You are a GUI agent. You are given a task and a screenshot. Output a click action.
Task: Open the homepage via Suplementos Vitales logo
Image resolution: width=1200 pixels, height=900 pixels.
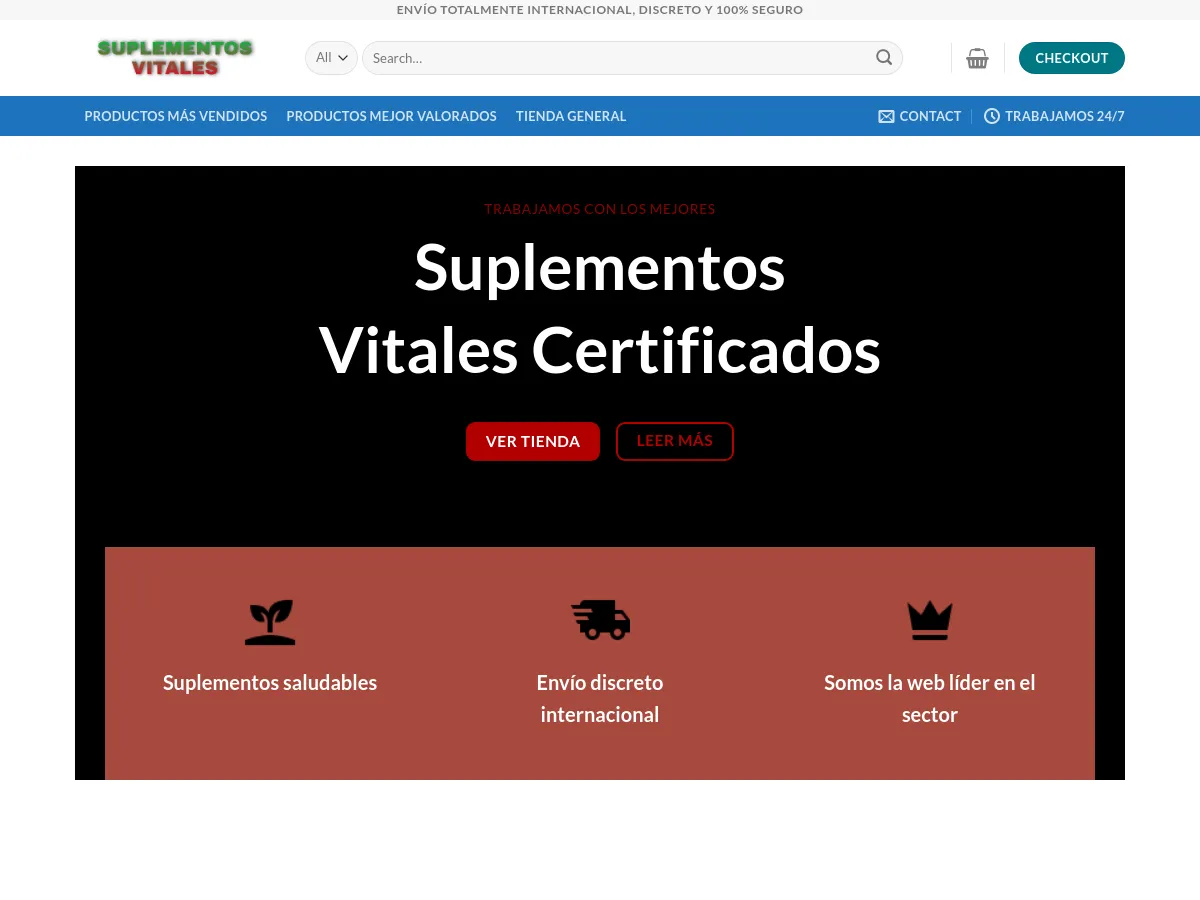175,57
